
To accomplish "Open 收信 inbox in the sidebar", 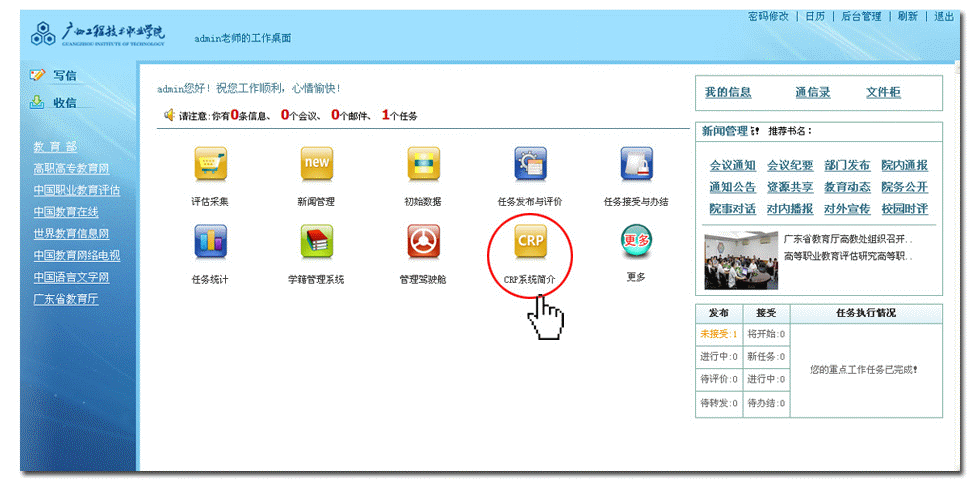I will (x=64, y=102).
